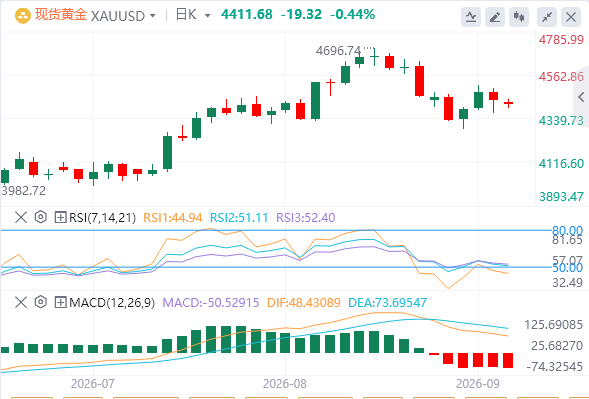The height and width of the screenshot is (399, 589).
Task: Expand the XAUUSD symbol dropdown arrow
Action: 153,16
